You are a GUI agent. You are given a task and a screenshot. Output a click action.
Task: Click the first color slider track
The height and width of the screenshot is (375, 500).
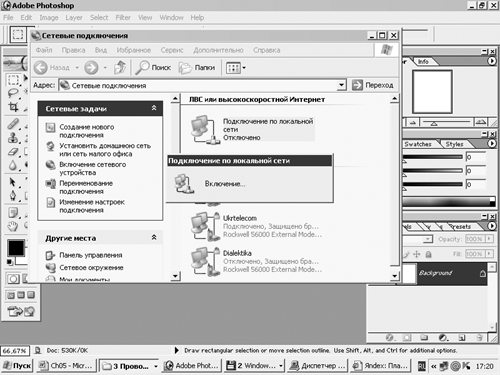tap(433, 157)
